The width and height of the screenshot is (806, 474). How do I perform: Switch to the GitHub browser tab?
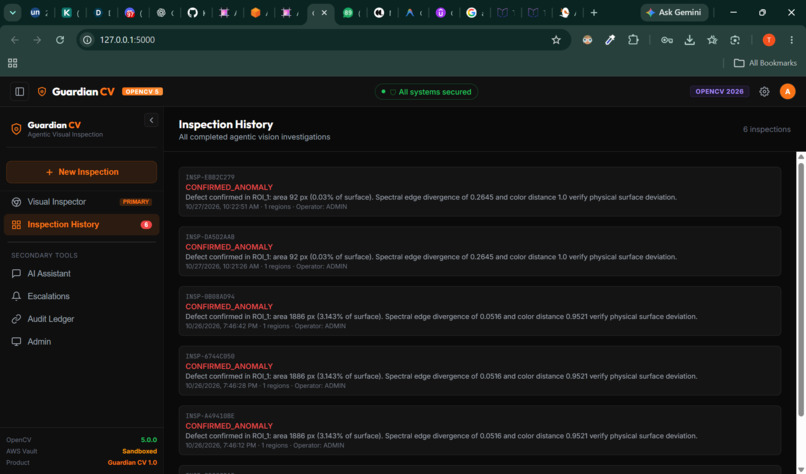point(193,13)
